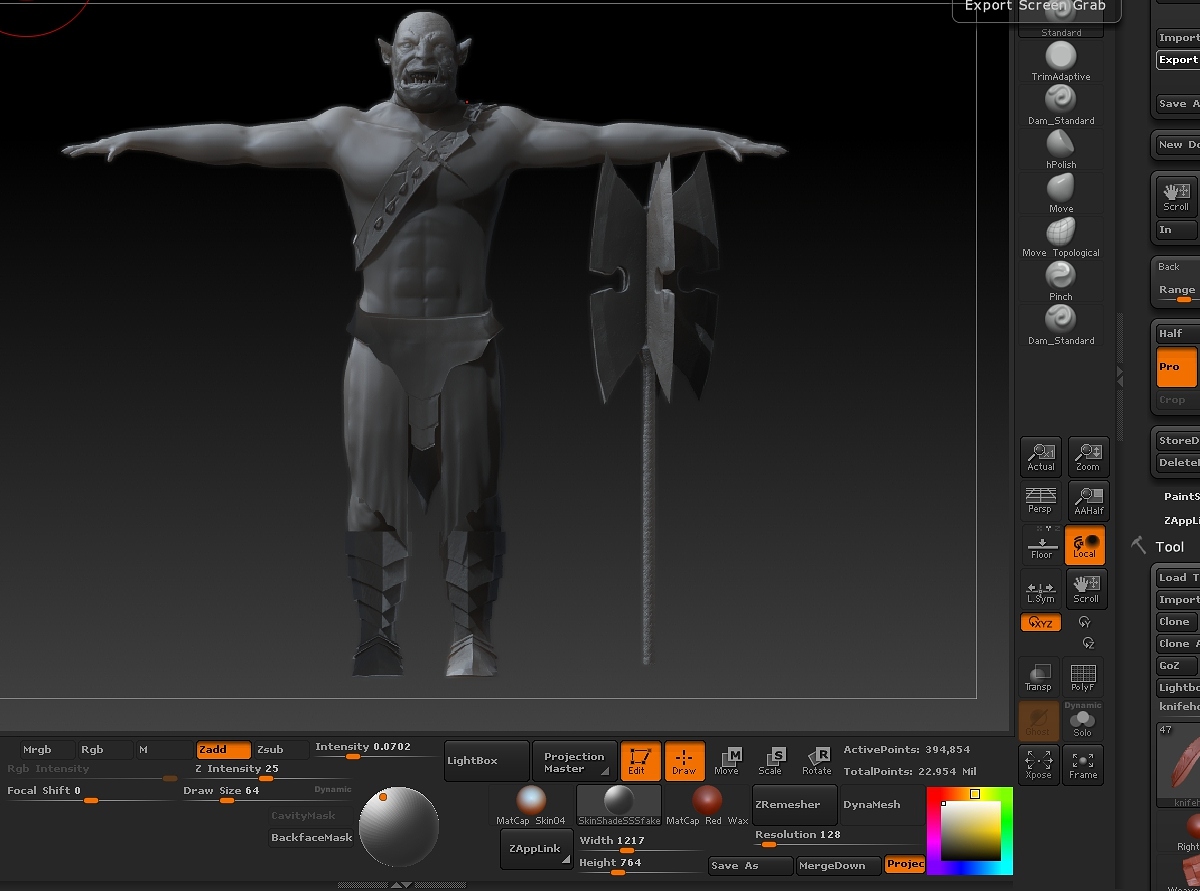
Task: Click the DynaMesh button
Action: (880, 805)
